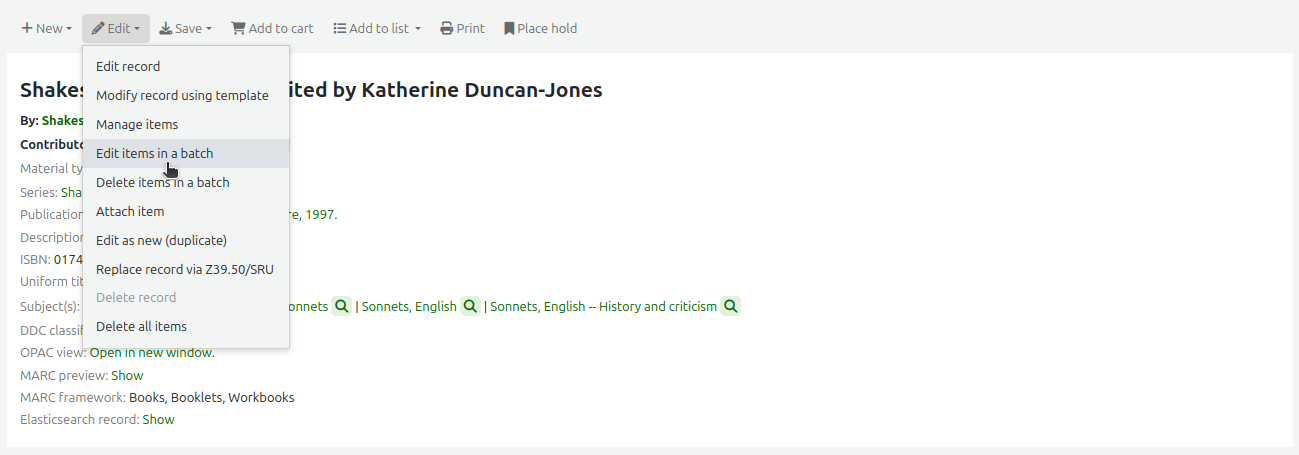The width and height of the screenshot is (1299, 455).
Task: Show the Elasticsearch record
Action: pyautogui.click(x=158, y=420)
